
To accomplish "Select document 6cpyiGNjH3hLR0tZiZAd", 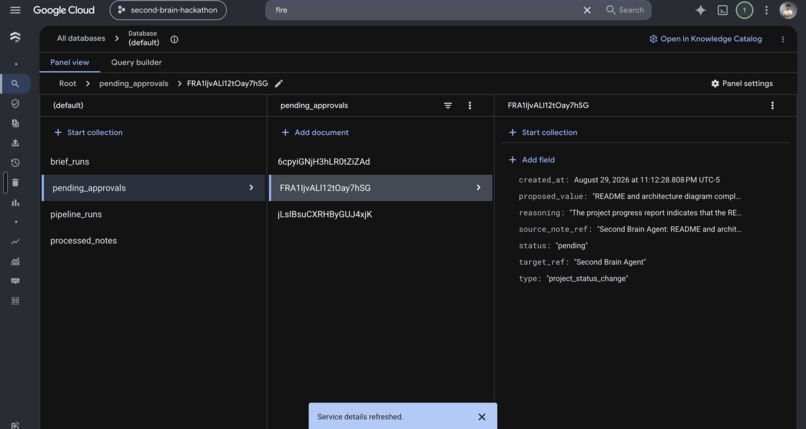I will point(380,161).
